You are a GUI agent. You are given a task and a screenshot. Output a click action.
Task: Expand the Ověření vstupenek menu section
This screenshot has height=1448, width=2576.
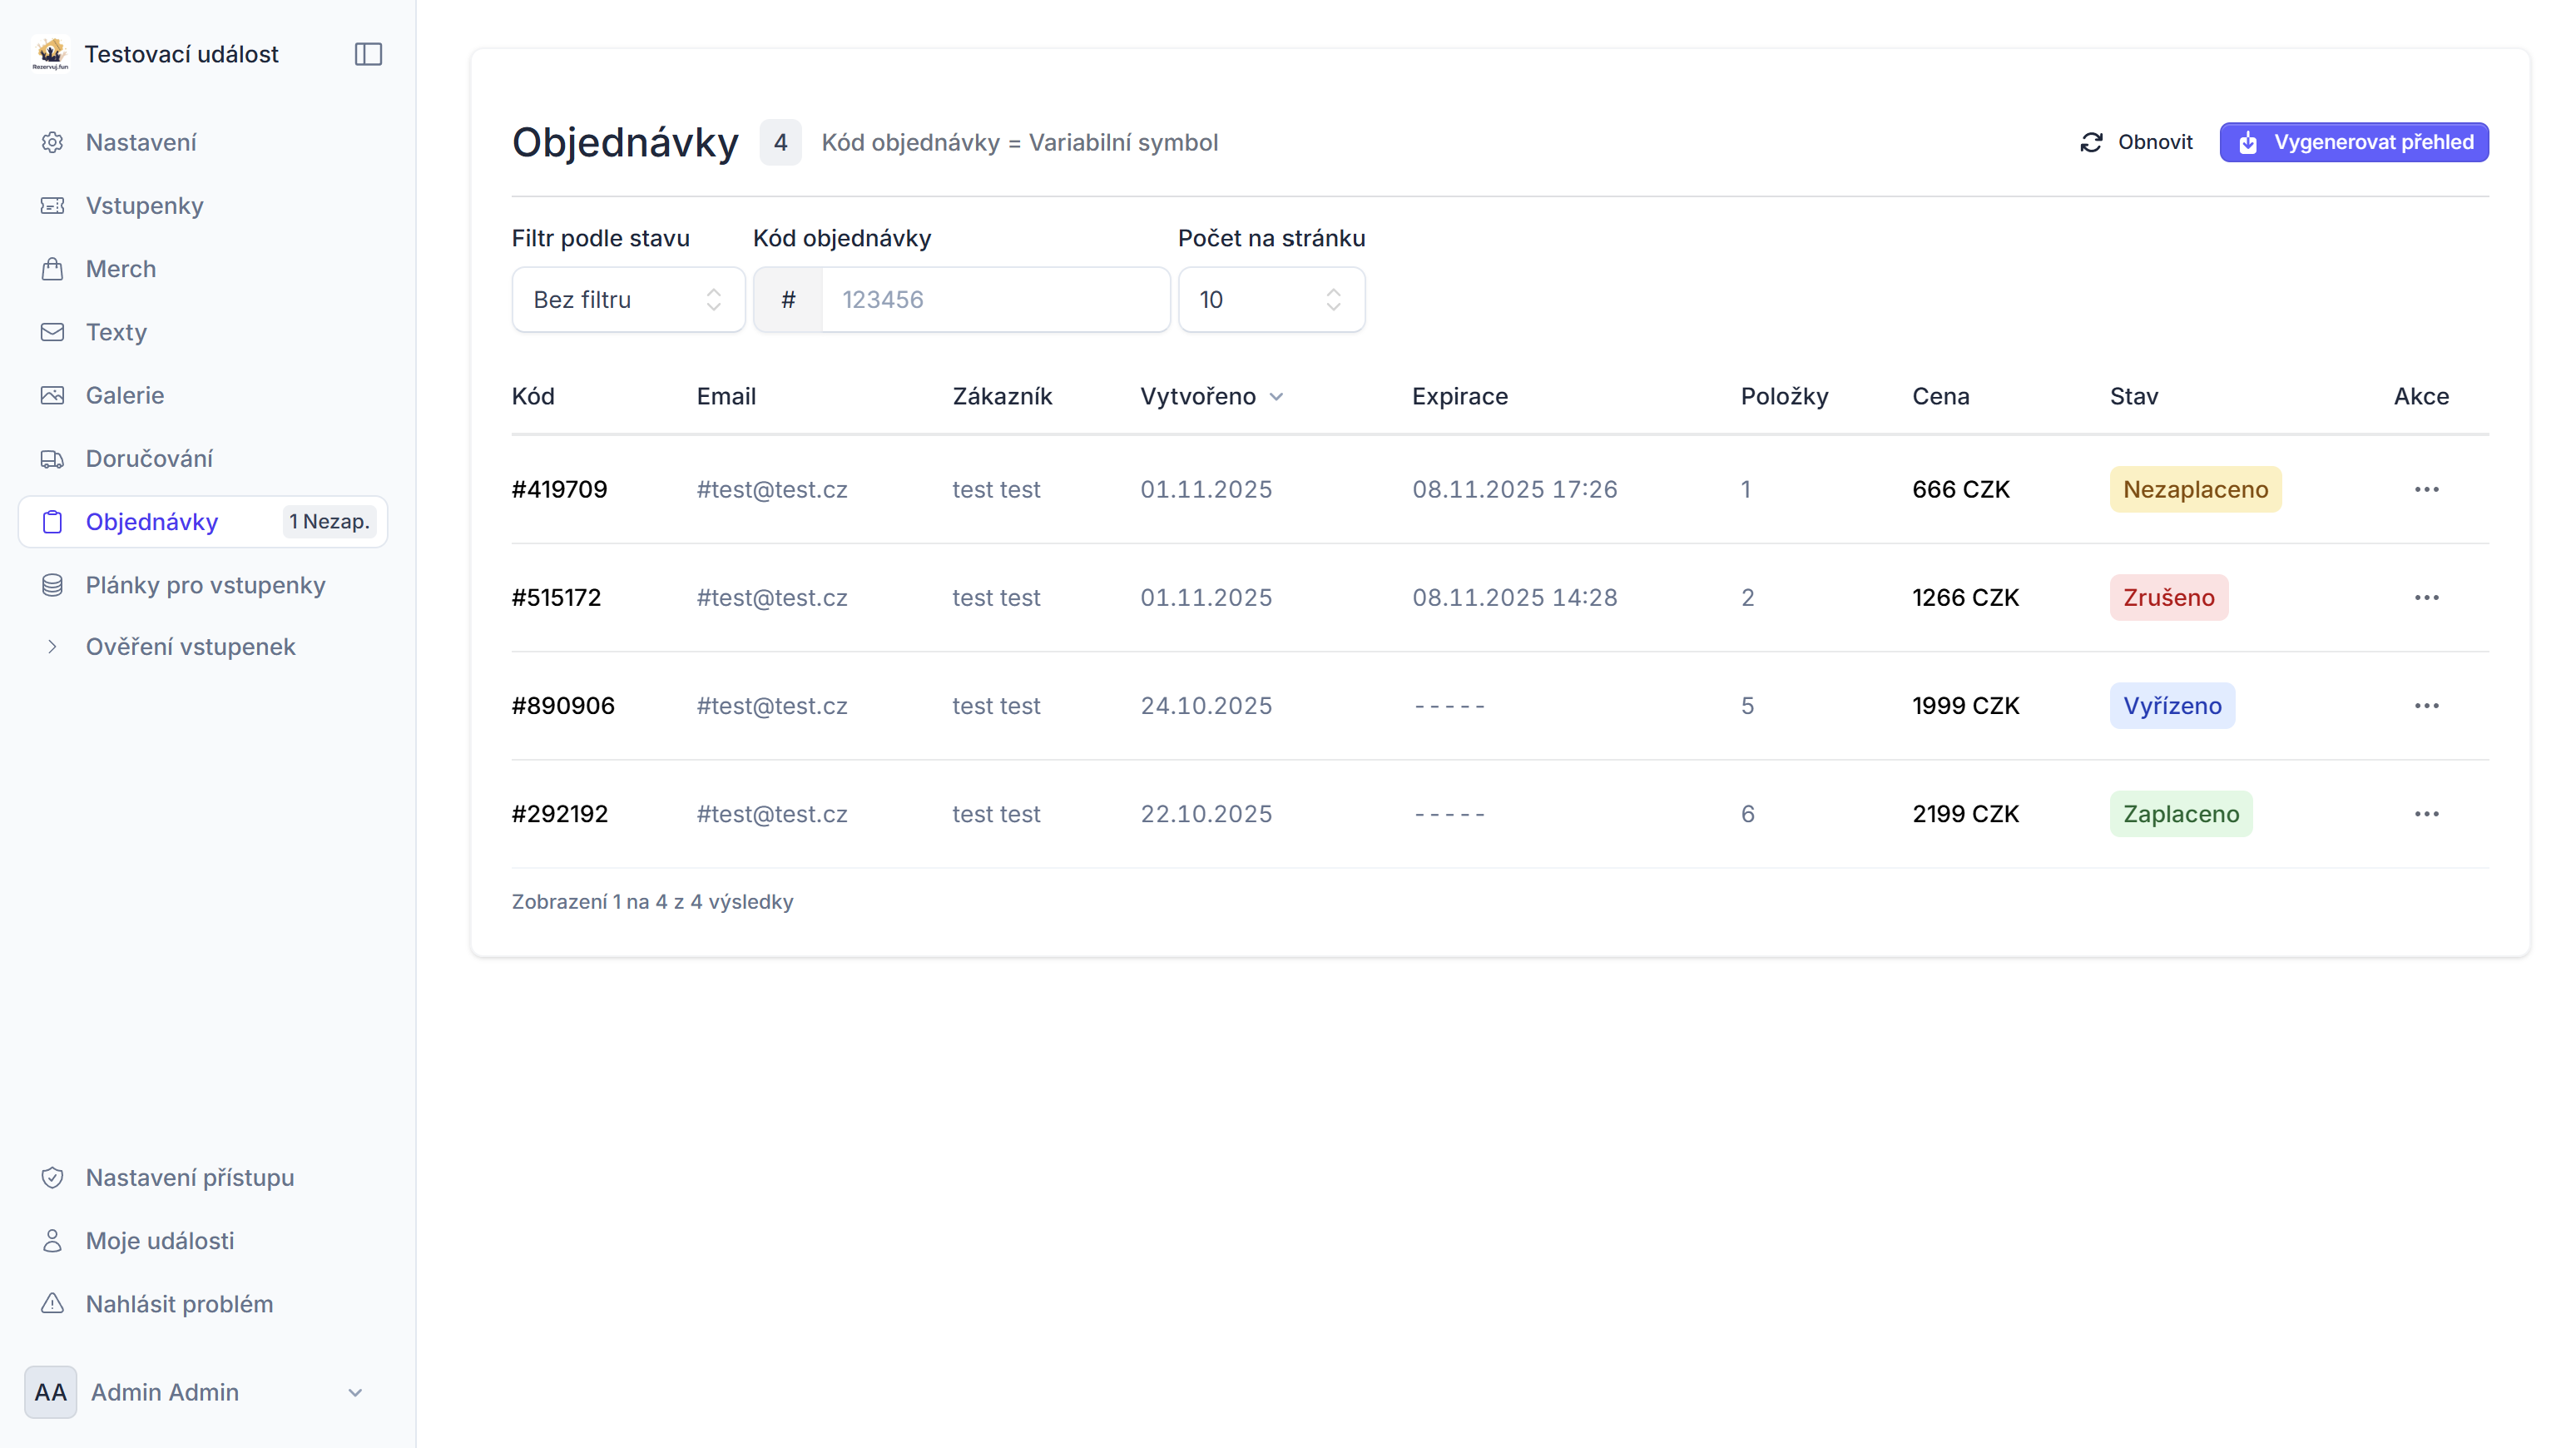coord(190,647)
